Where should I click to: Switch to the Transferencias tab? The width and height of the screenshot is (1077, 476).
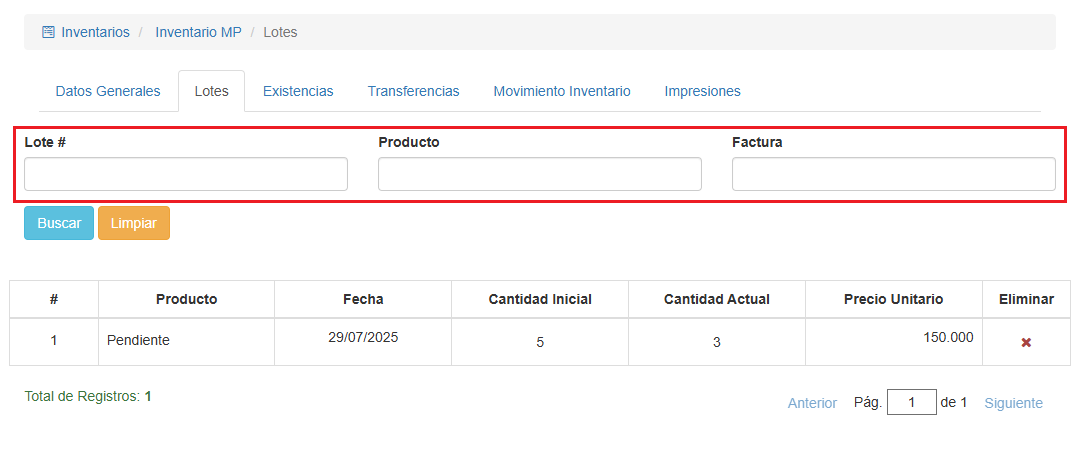tap(413, 91)
